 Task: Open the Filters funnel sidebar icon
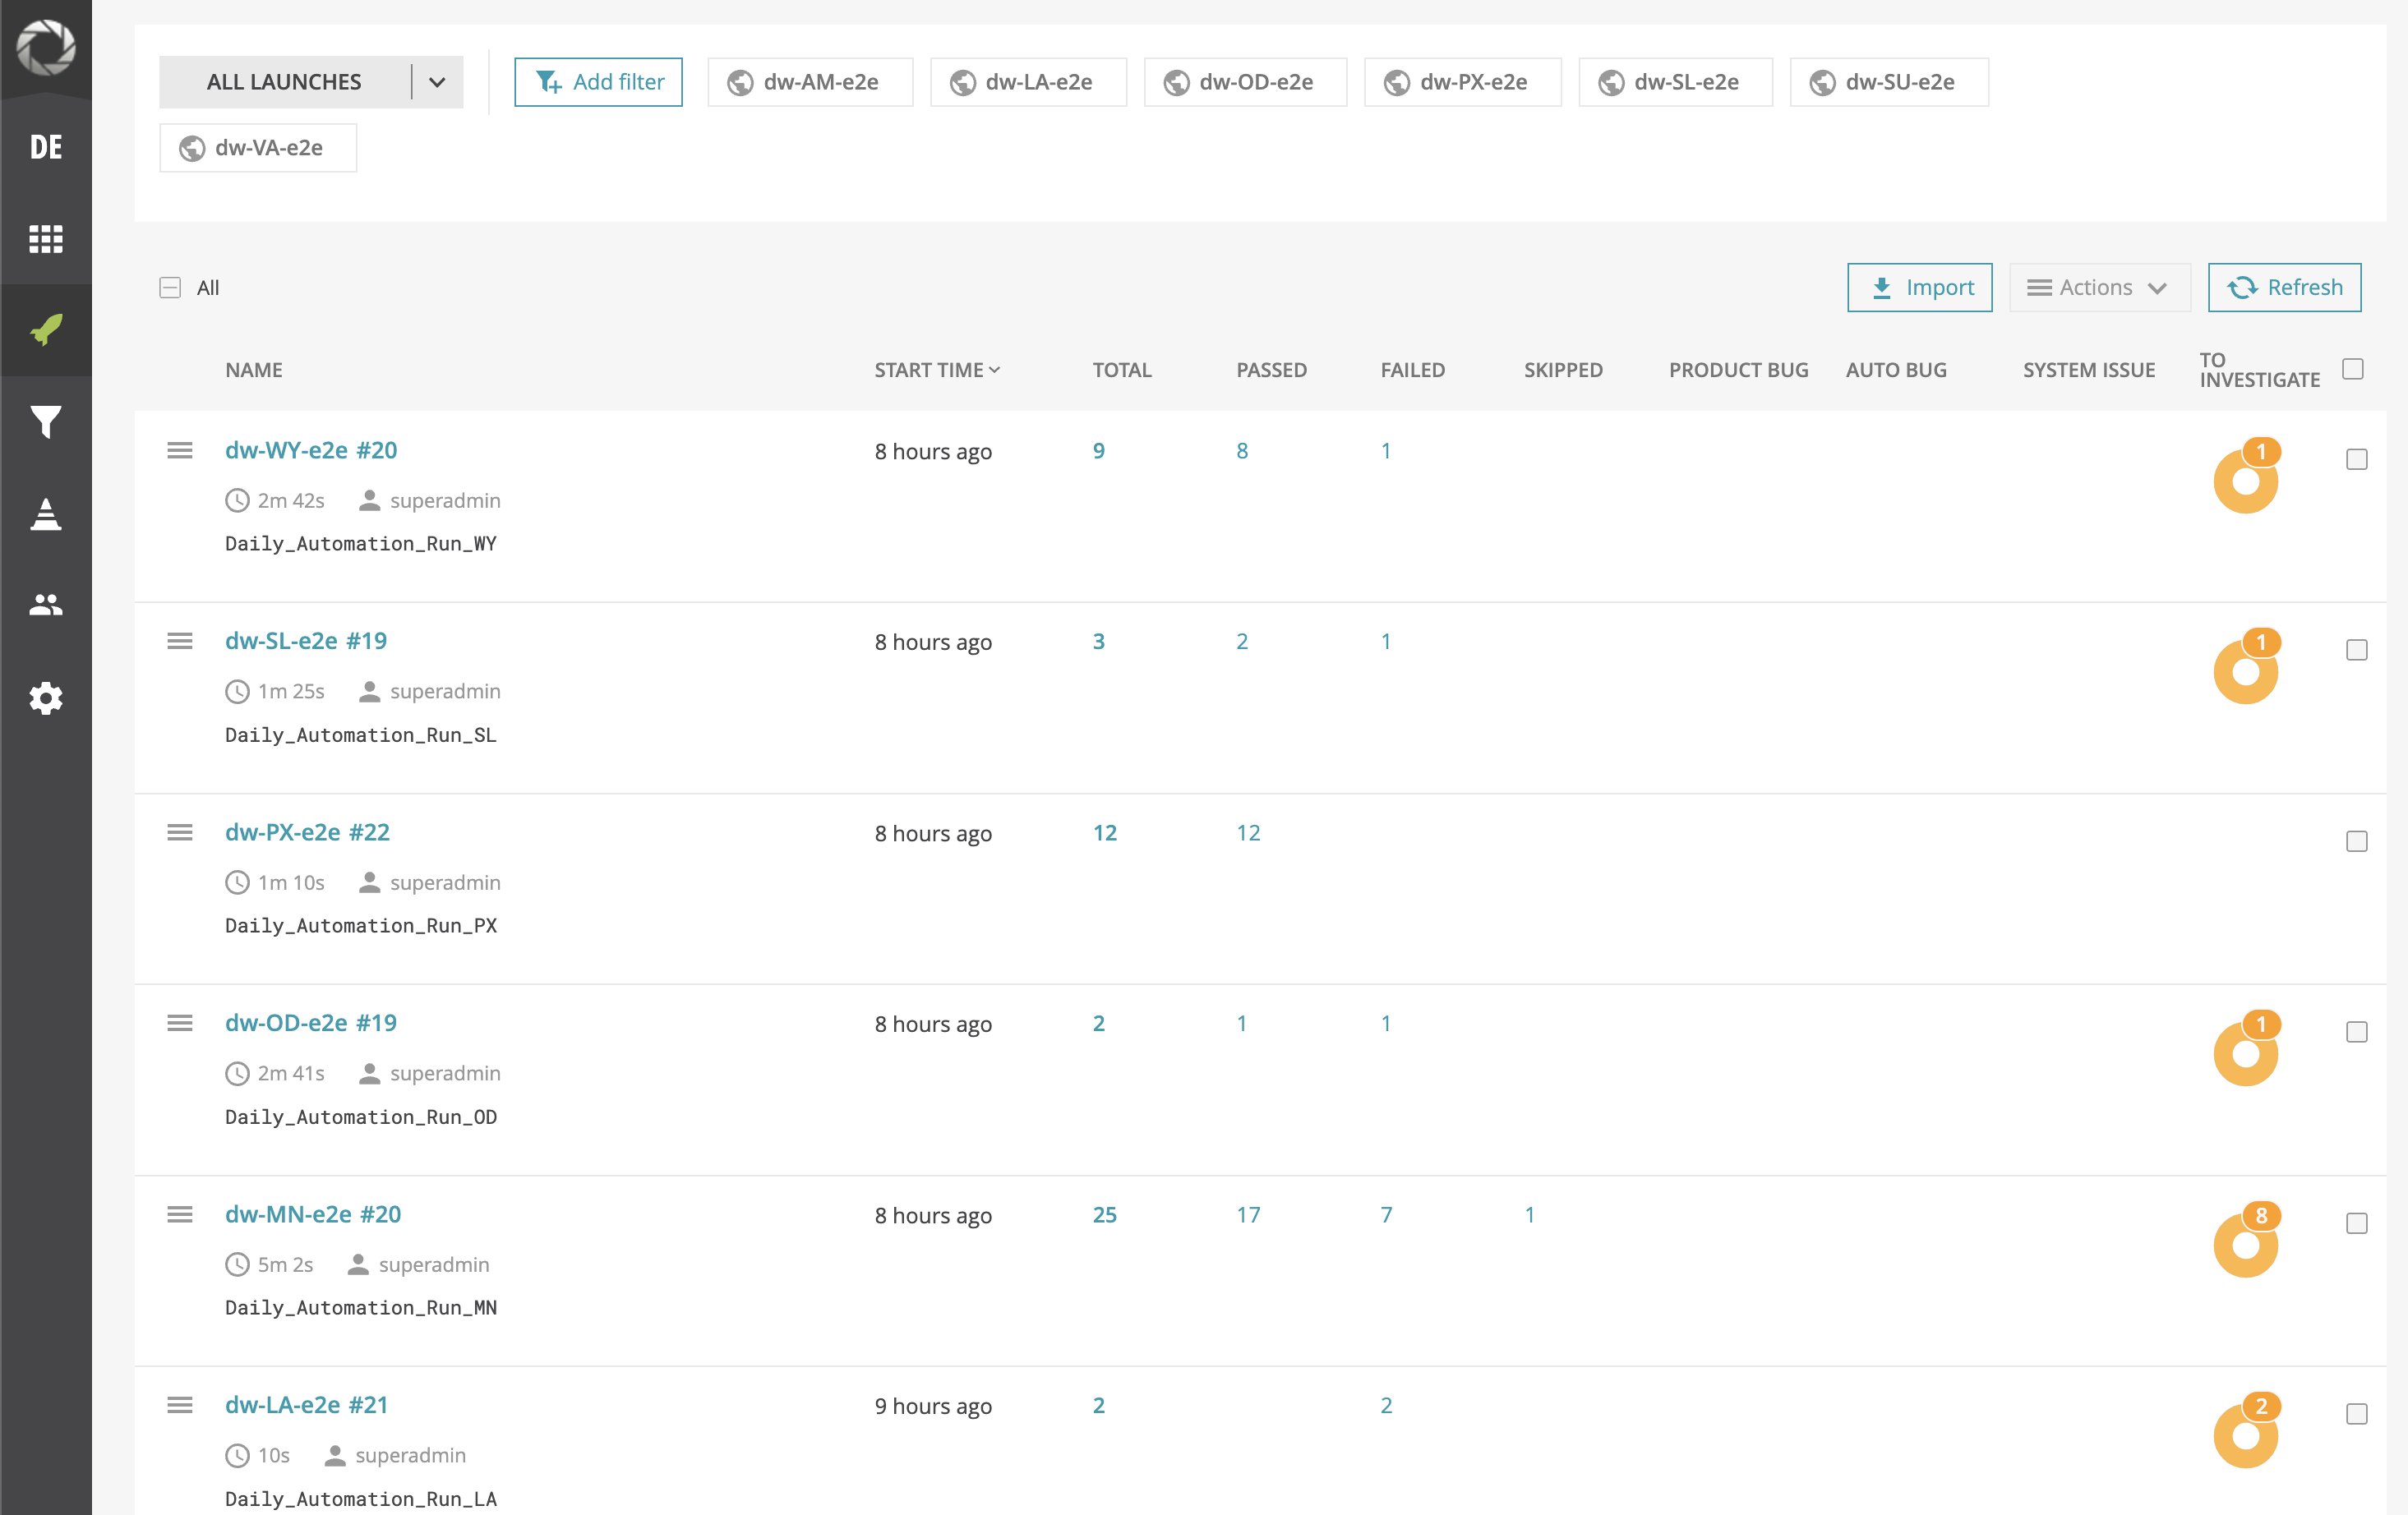46,421
